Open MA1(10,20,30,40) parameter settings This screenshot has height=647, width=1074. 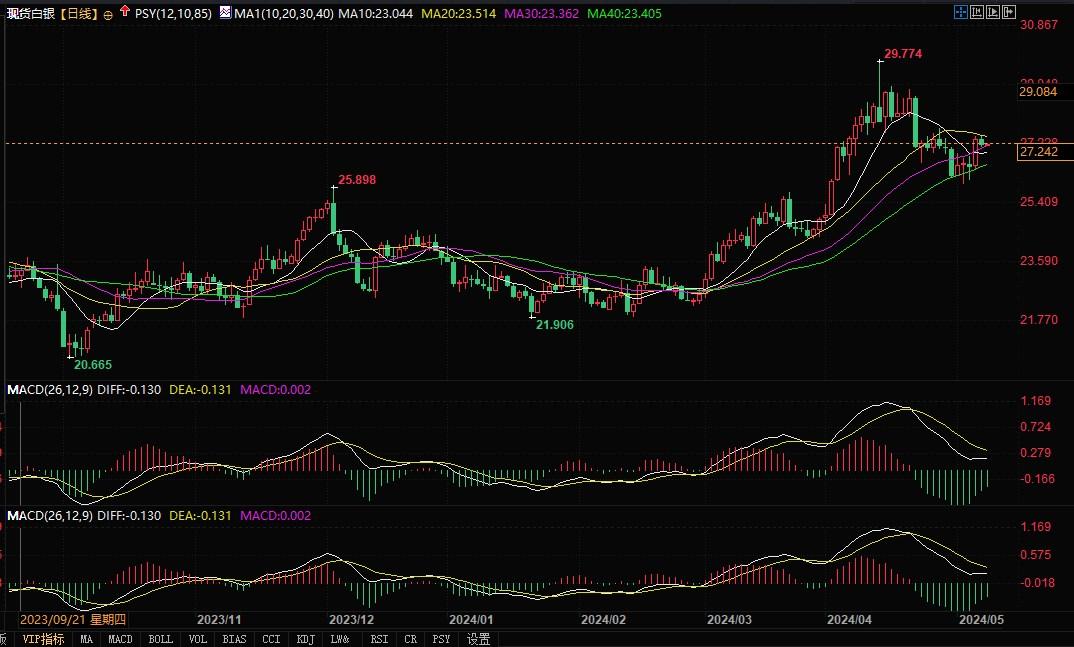click(x=283, y=15)
